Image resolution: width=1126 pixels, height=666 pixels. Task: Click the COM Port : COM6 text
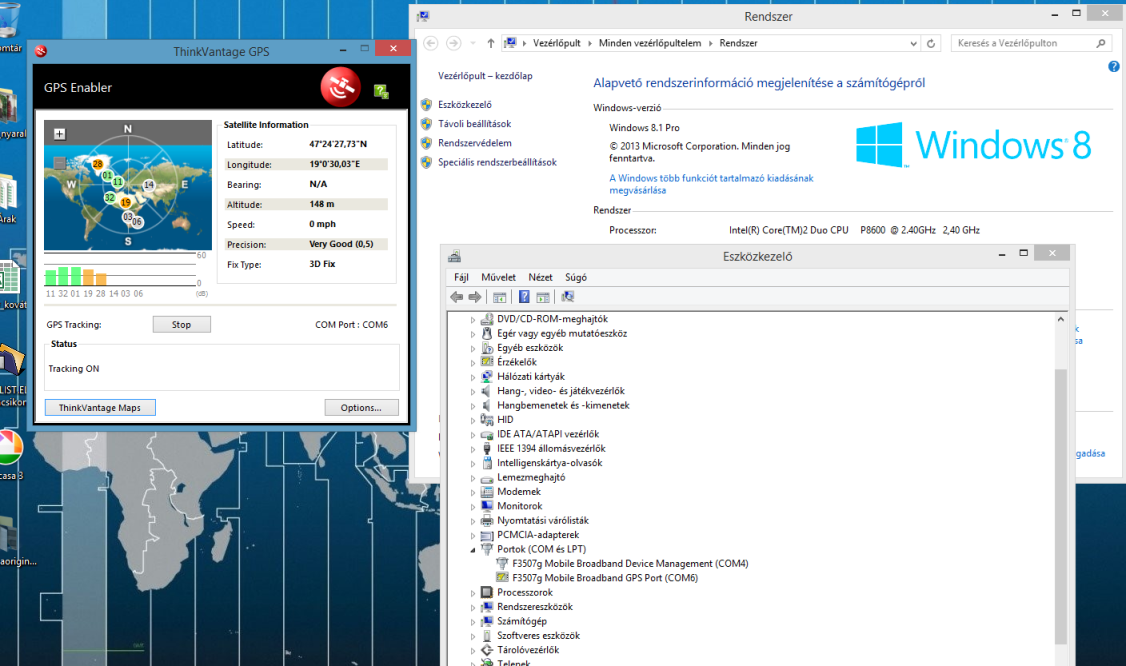pyautogui.click(x=351, y=325)
